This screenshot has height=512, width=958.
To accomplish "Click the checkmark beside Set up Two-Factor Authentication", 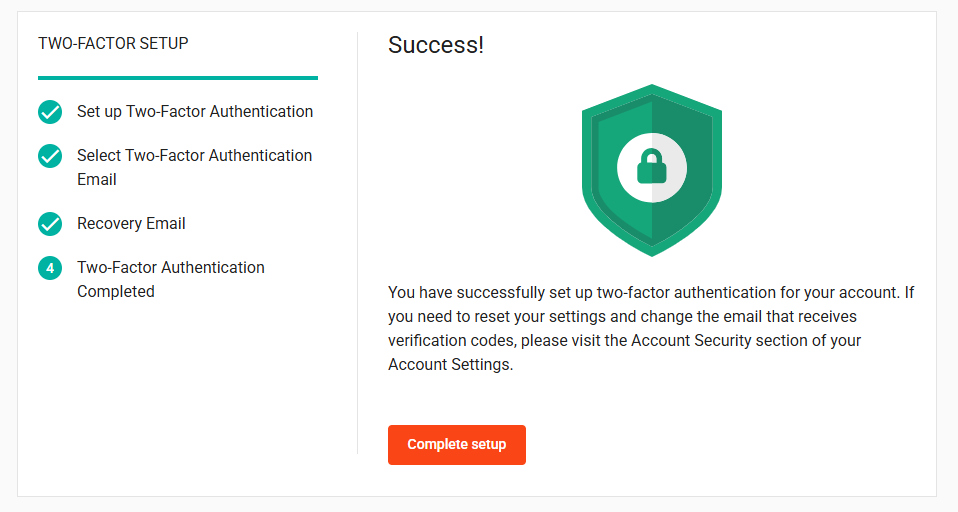I will point(50,112).
